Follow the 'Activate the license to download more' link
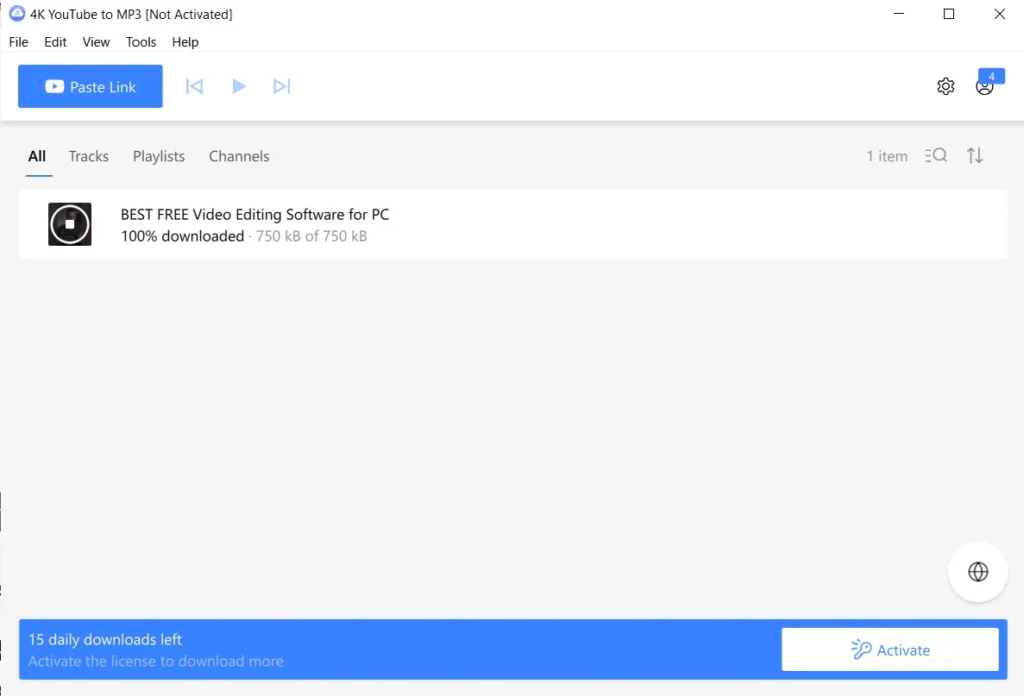This screenshot has width=1024, height=696. click(155, 661)
